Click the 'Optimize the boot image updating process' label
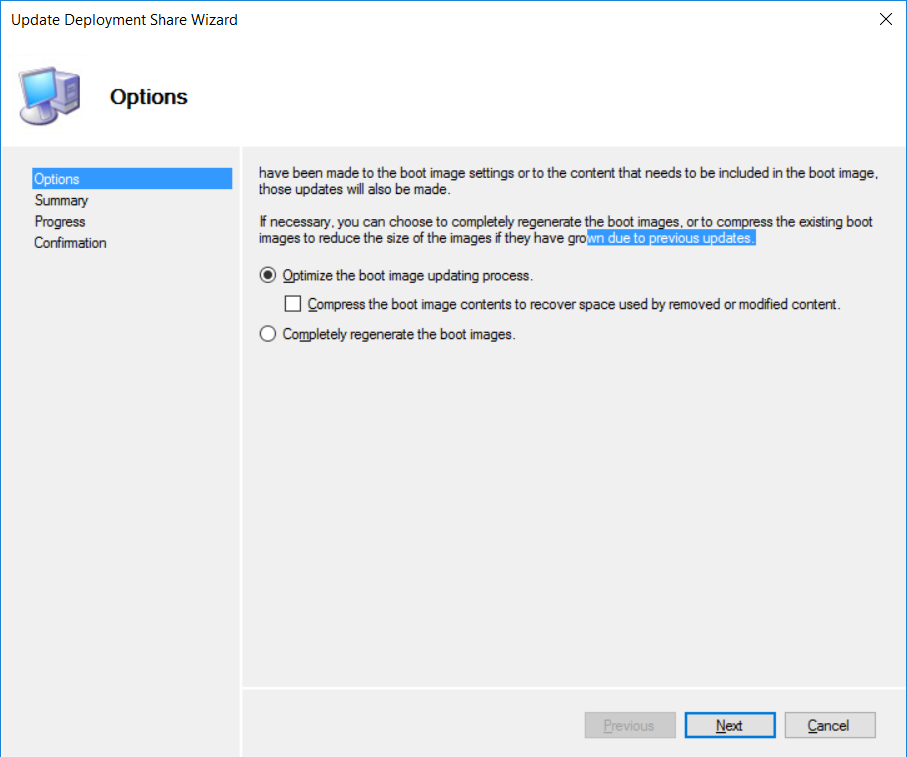Viewport: 907px width, 757px height. 407,275
